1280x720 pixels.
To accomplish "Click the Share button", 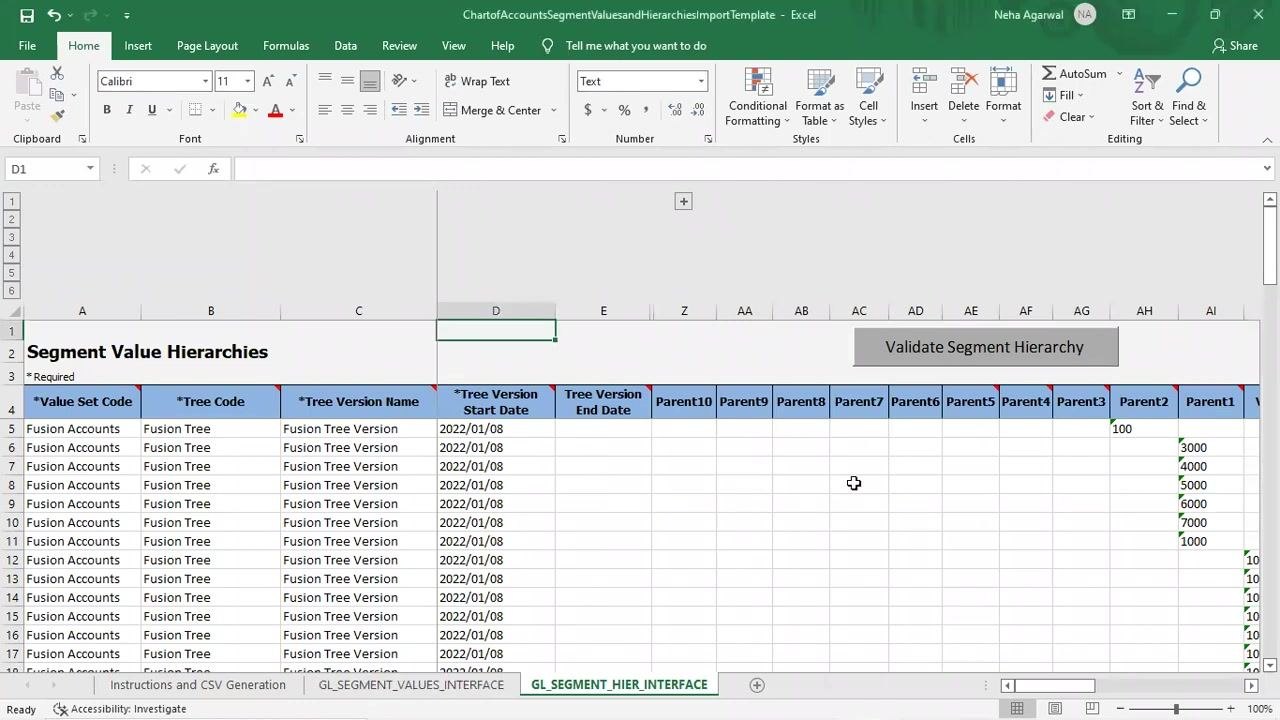I will 1235,45.
